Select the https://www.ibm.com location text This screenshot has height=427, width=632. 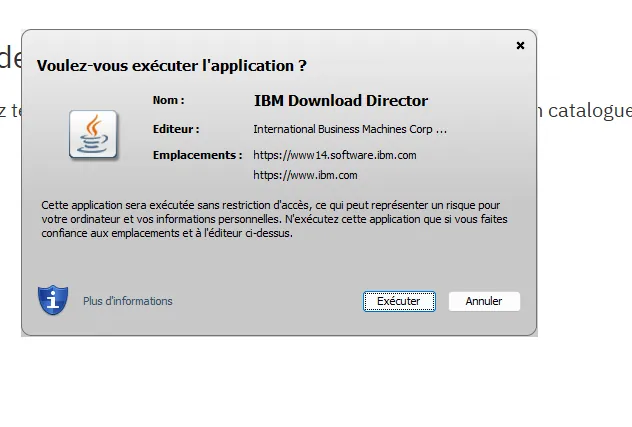(305, 175)
